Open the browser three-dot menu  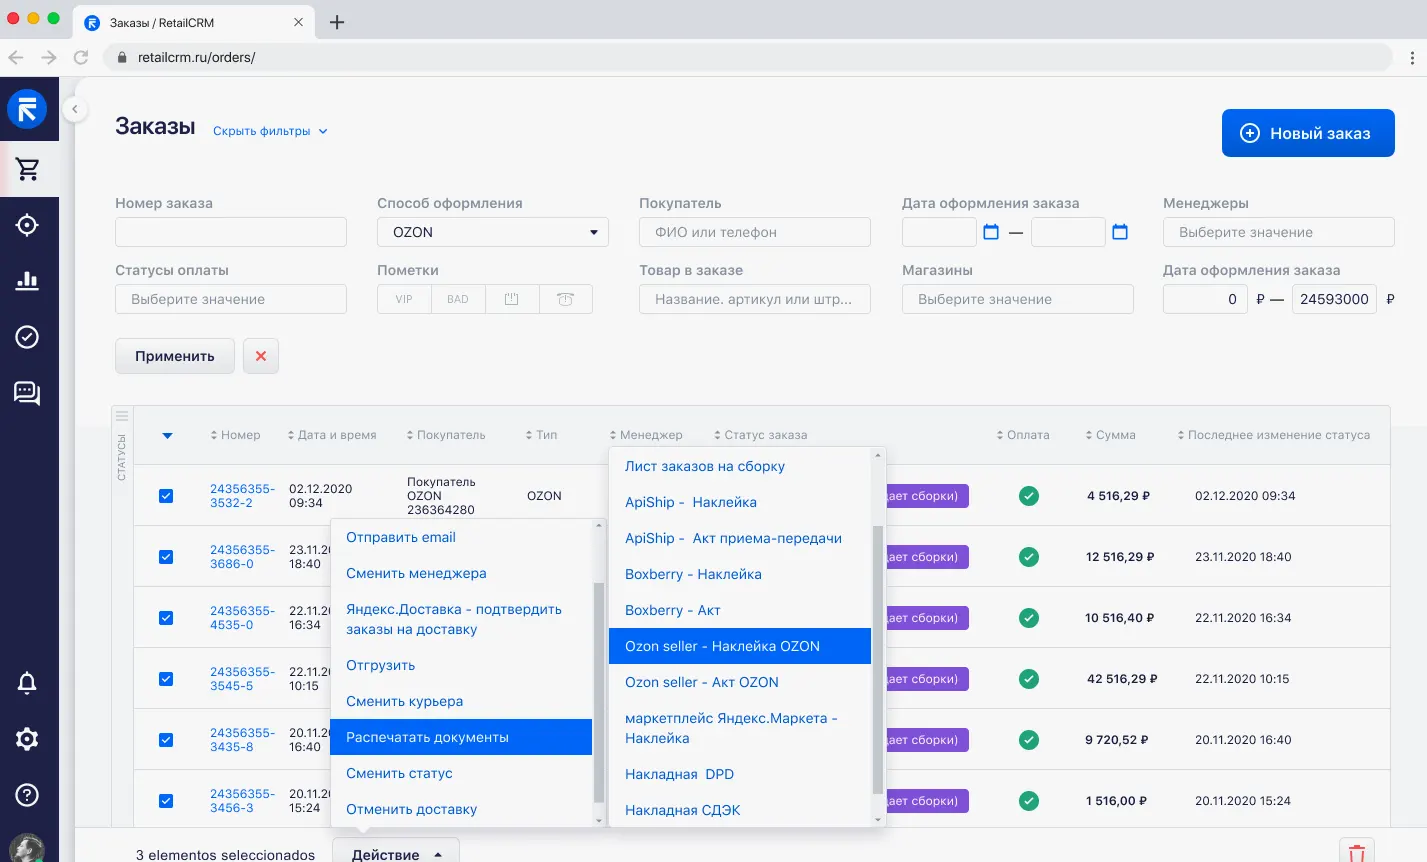tap(1412, 57)
